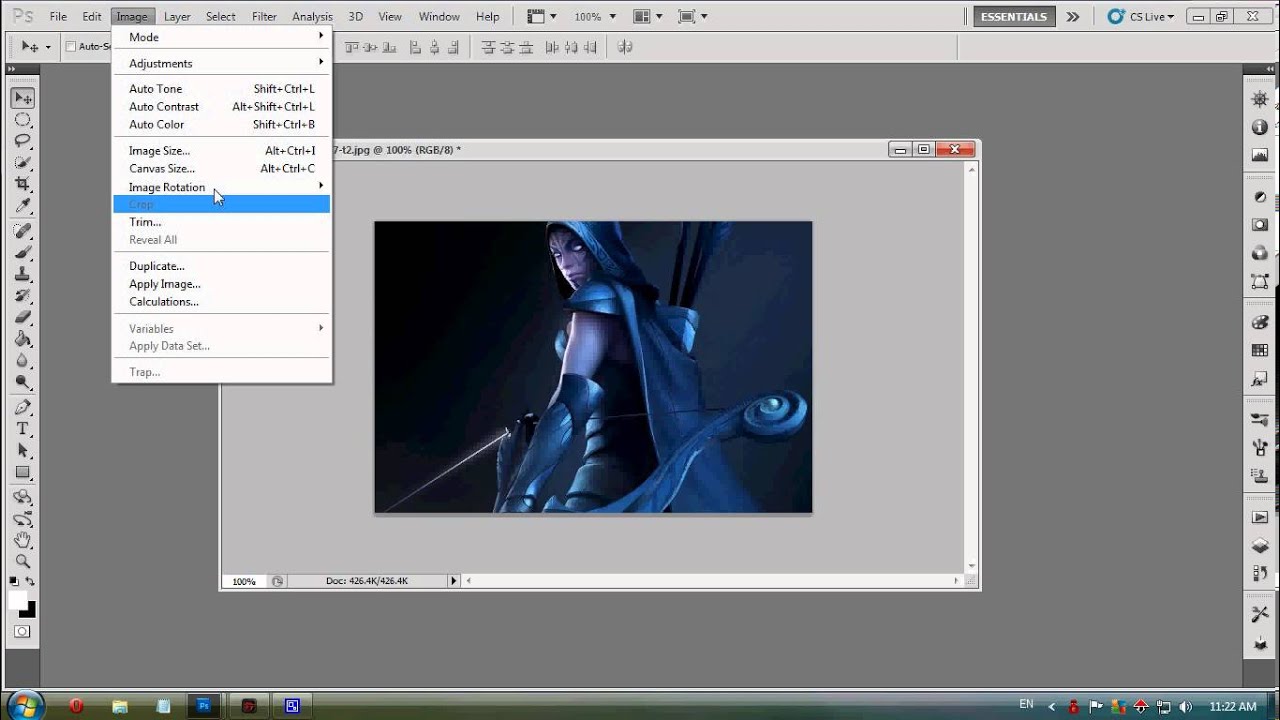This screenshot has width=1280, height=720.
Task: Open the Opera browser in the taskbar
Action: click(x=76, y=706)
